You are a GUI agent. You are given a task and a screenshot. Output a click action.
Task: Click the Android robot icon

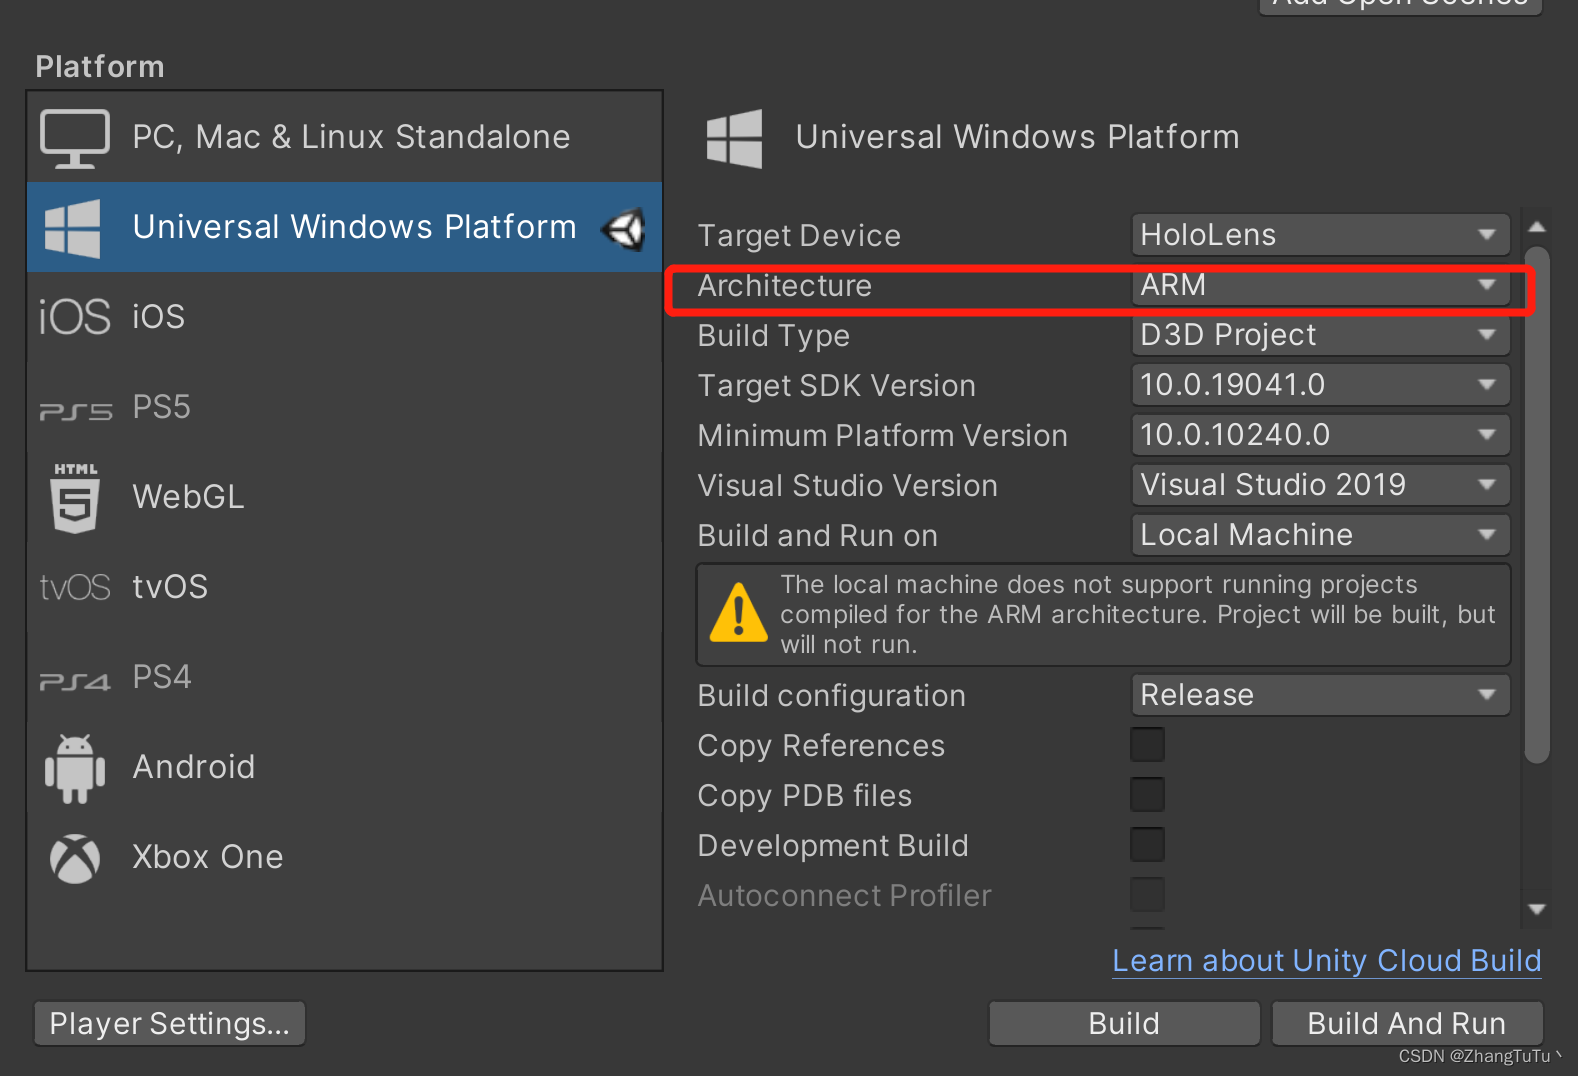coord(75,768)
